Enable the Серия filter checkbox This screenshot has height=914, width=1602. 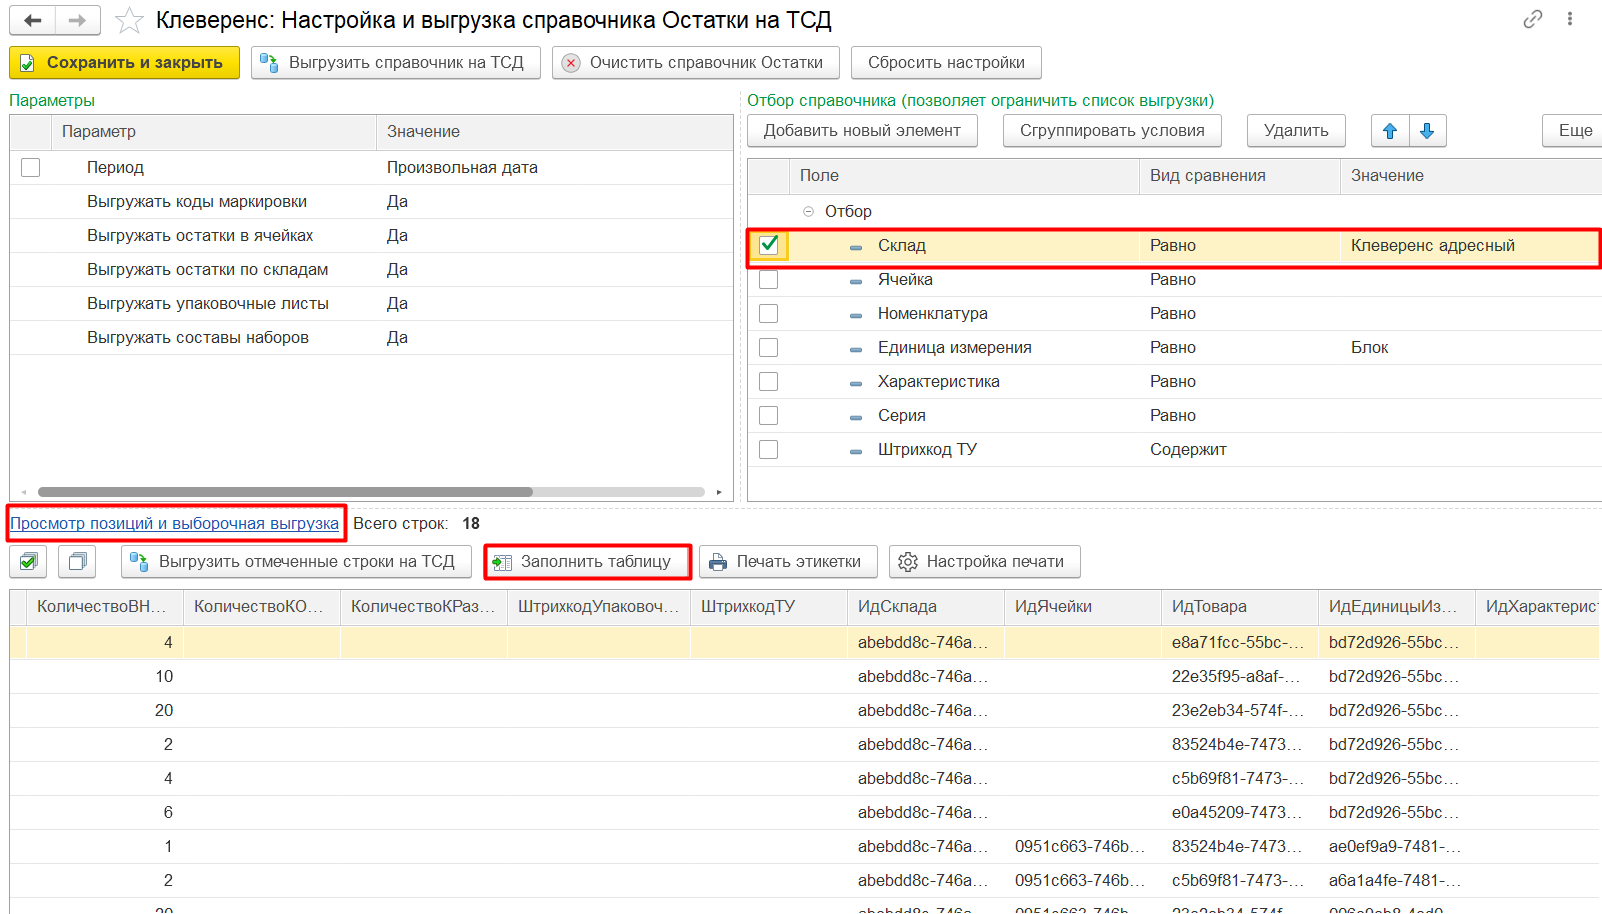(769, 415)
